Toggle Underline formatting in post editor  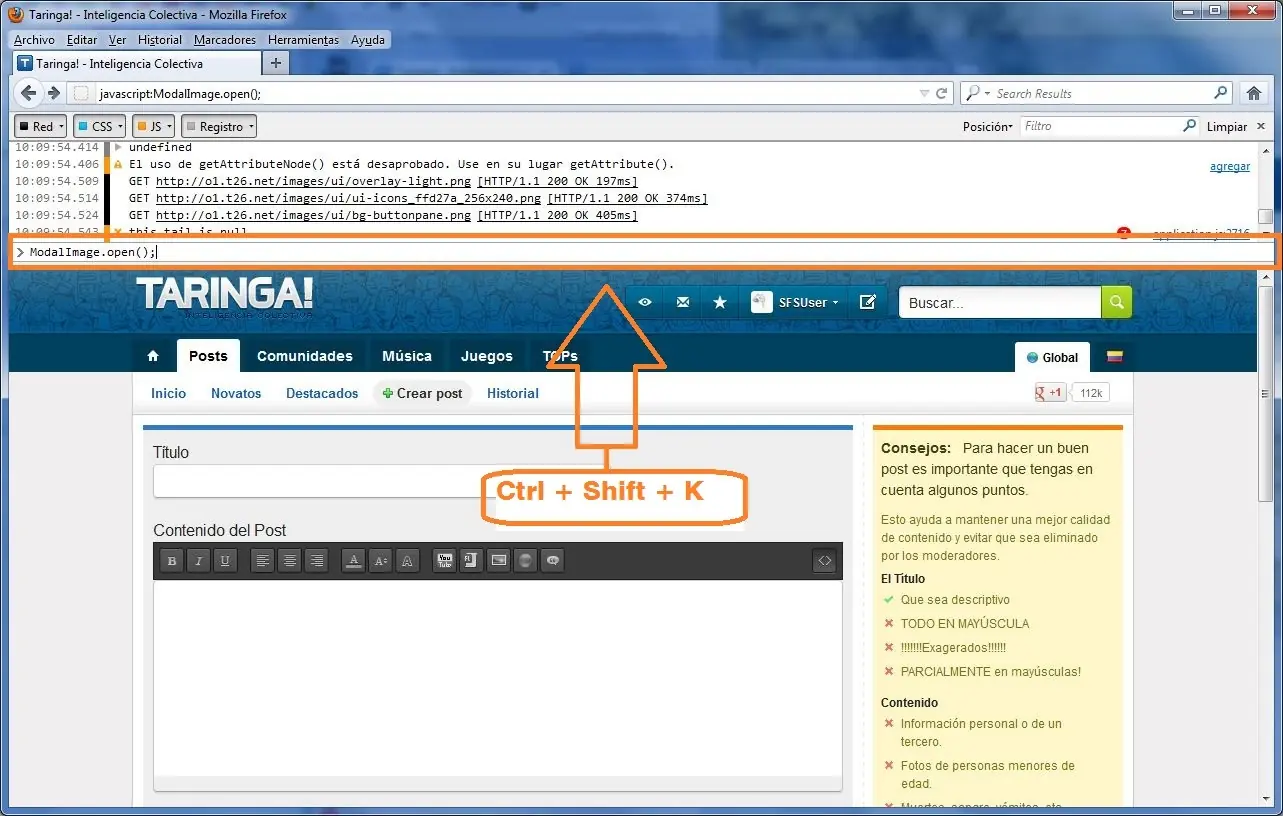[x=225, y=561]
